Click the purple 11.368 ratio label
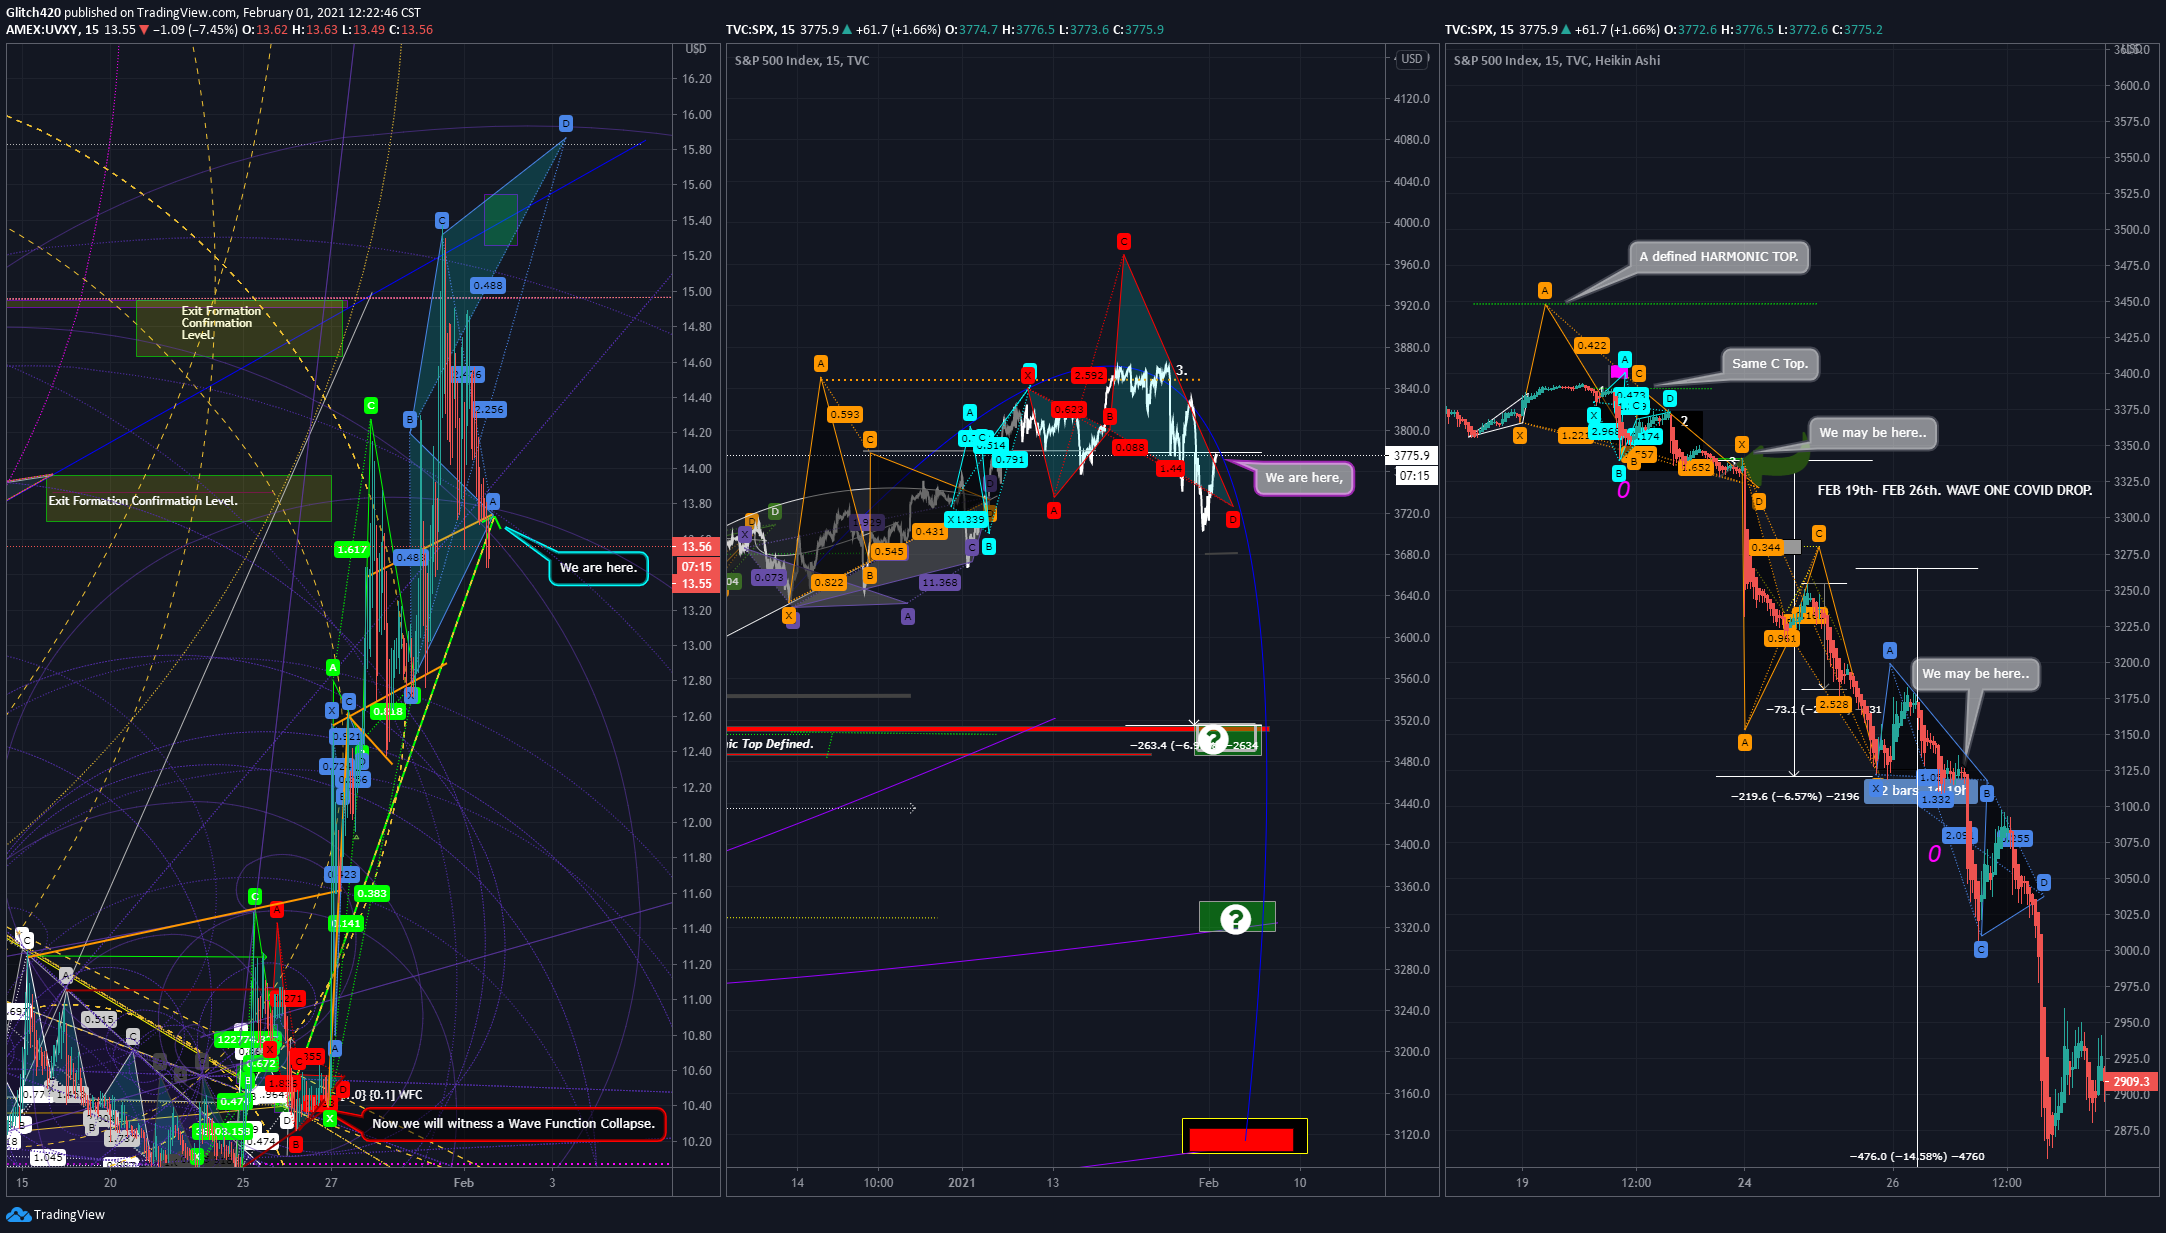Image resolution: width=2166 pixels, height=1233 pixels. 940,583
